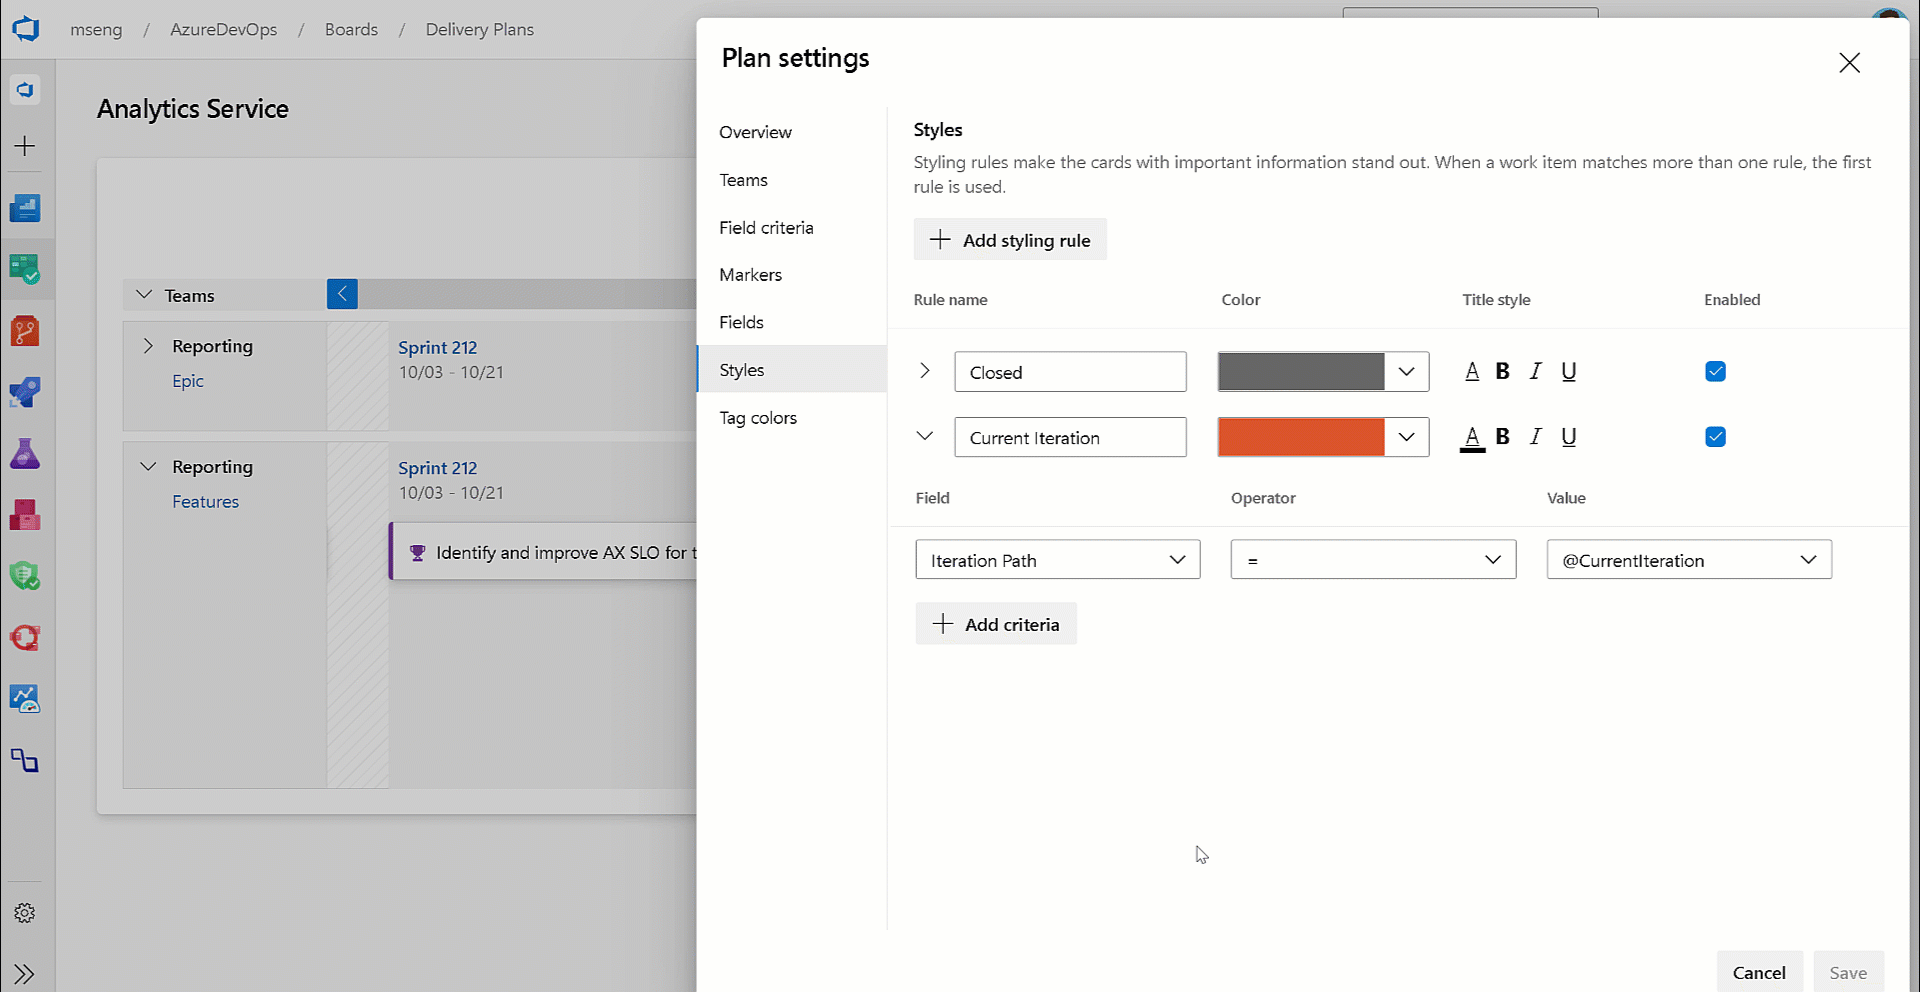1920x992 pixels.
Task: Open the Iteration Path field dropdown
Action: [1058, 560]
